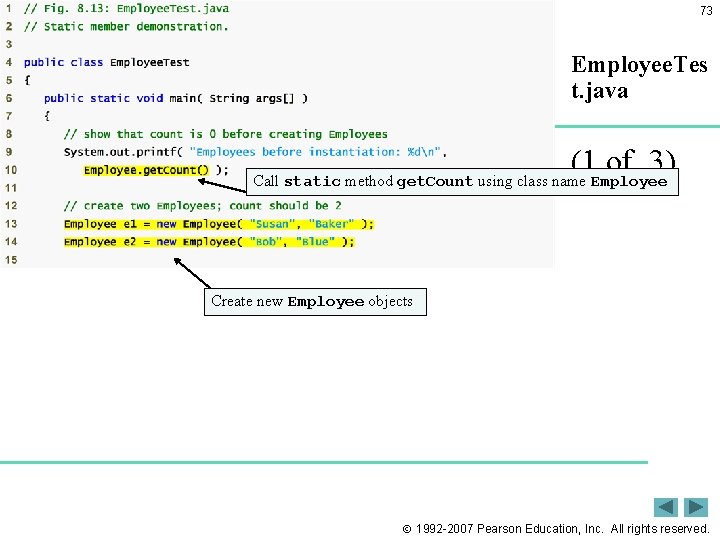Select the slide number 73
Viewport: 720px width, 540px height.
point(706,11)
